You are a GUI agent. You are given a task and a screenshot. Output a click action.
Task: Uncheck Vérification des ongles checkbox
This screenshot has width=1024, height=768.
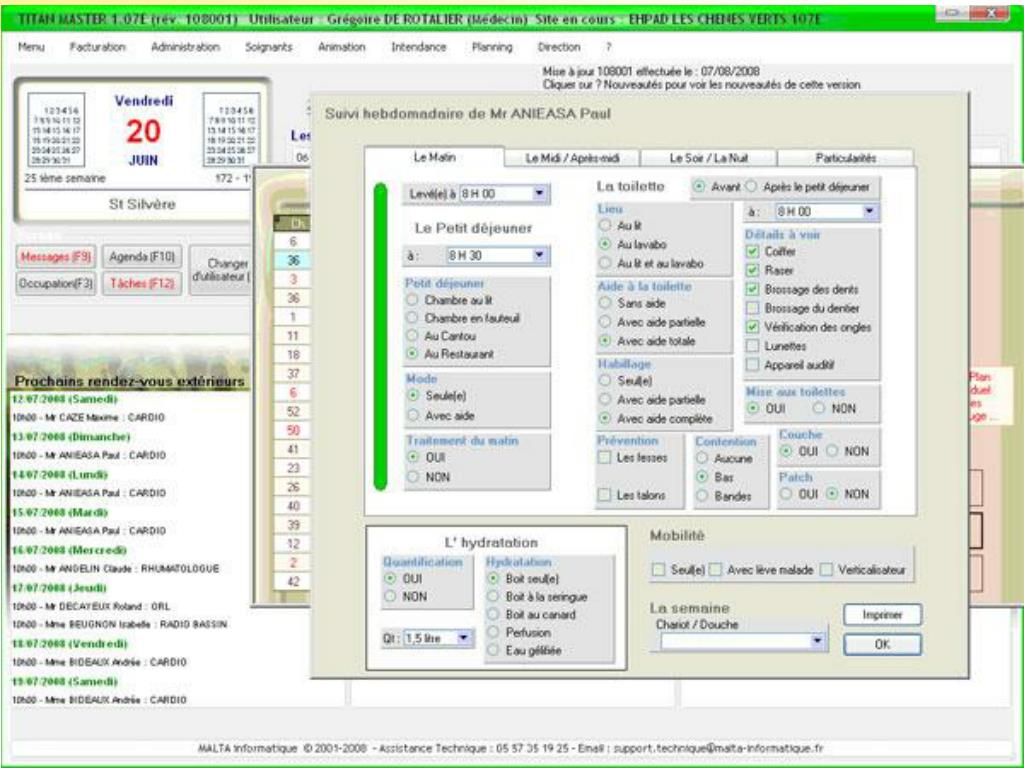click(x=752, y=327)
